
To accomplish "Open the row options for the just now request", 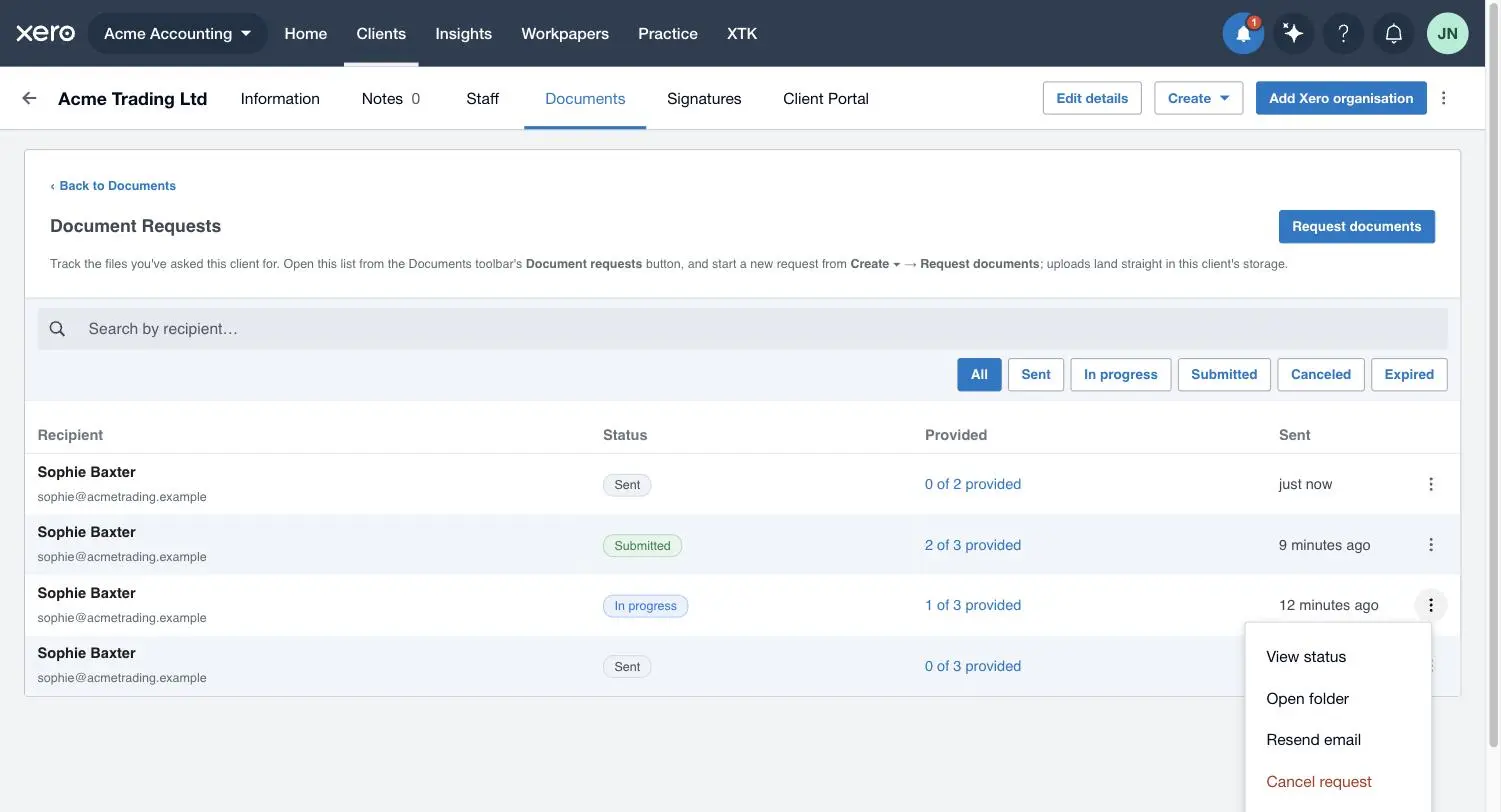I will tap(1431, 484).
